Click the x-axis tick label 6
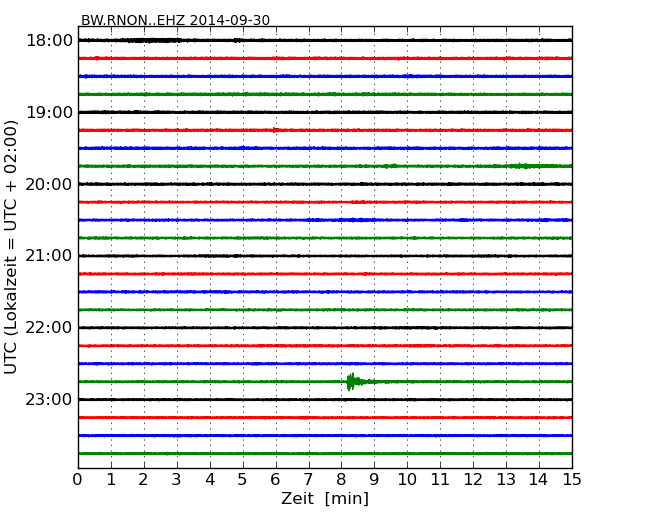The width and height of the screenshot is (650, 520). point(276,480)
